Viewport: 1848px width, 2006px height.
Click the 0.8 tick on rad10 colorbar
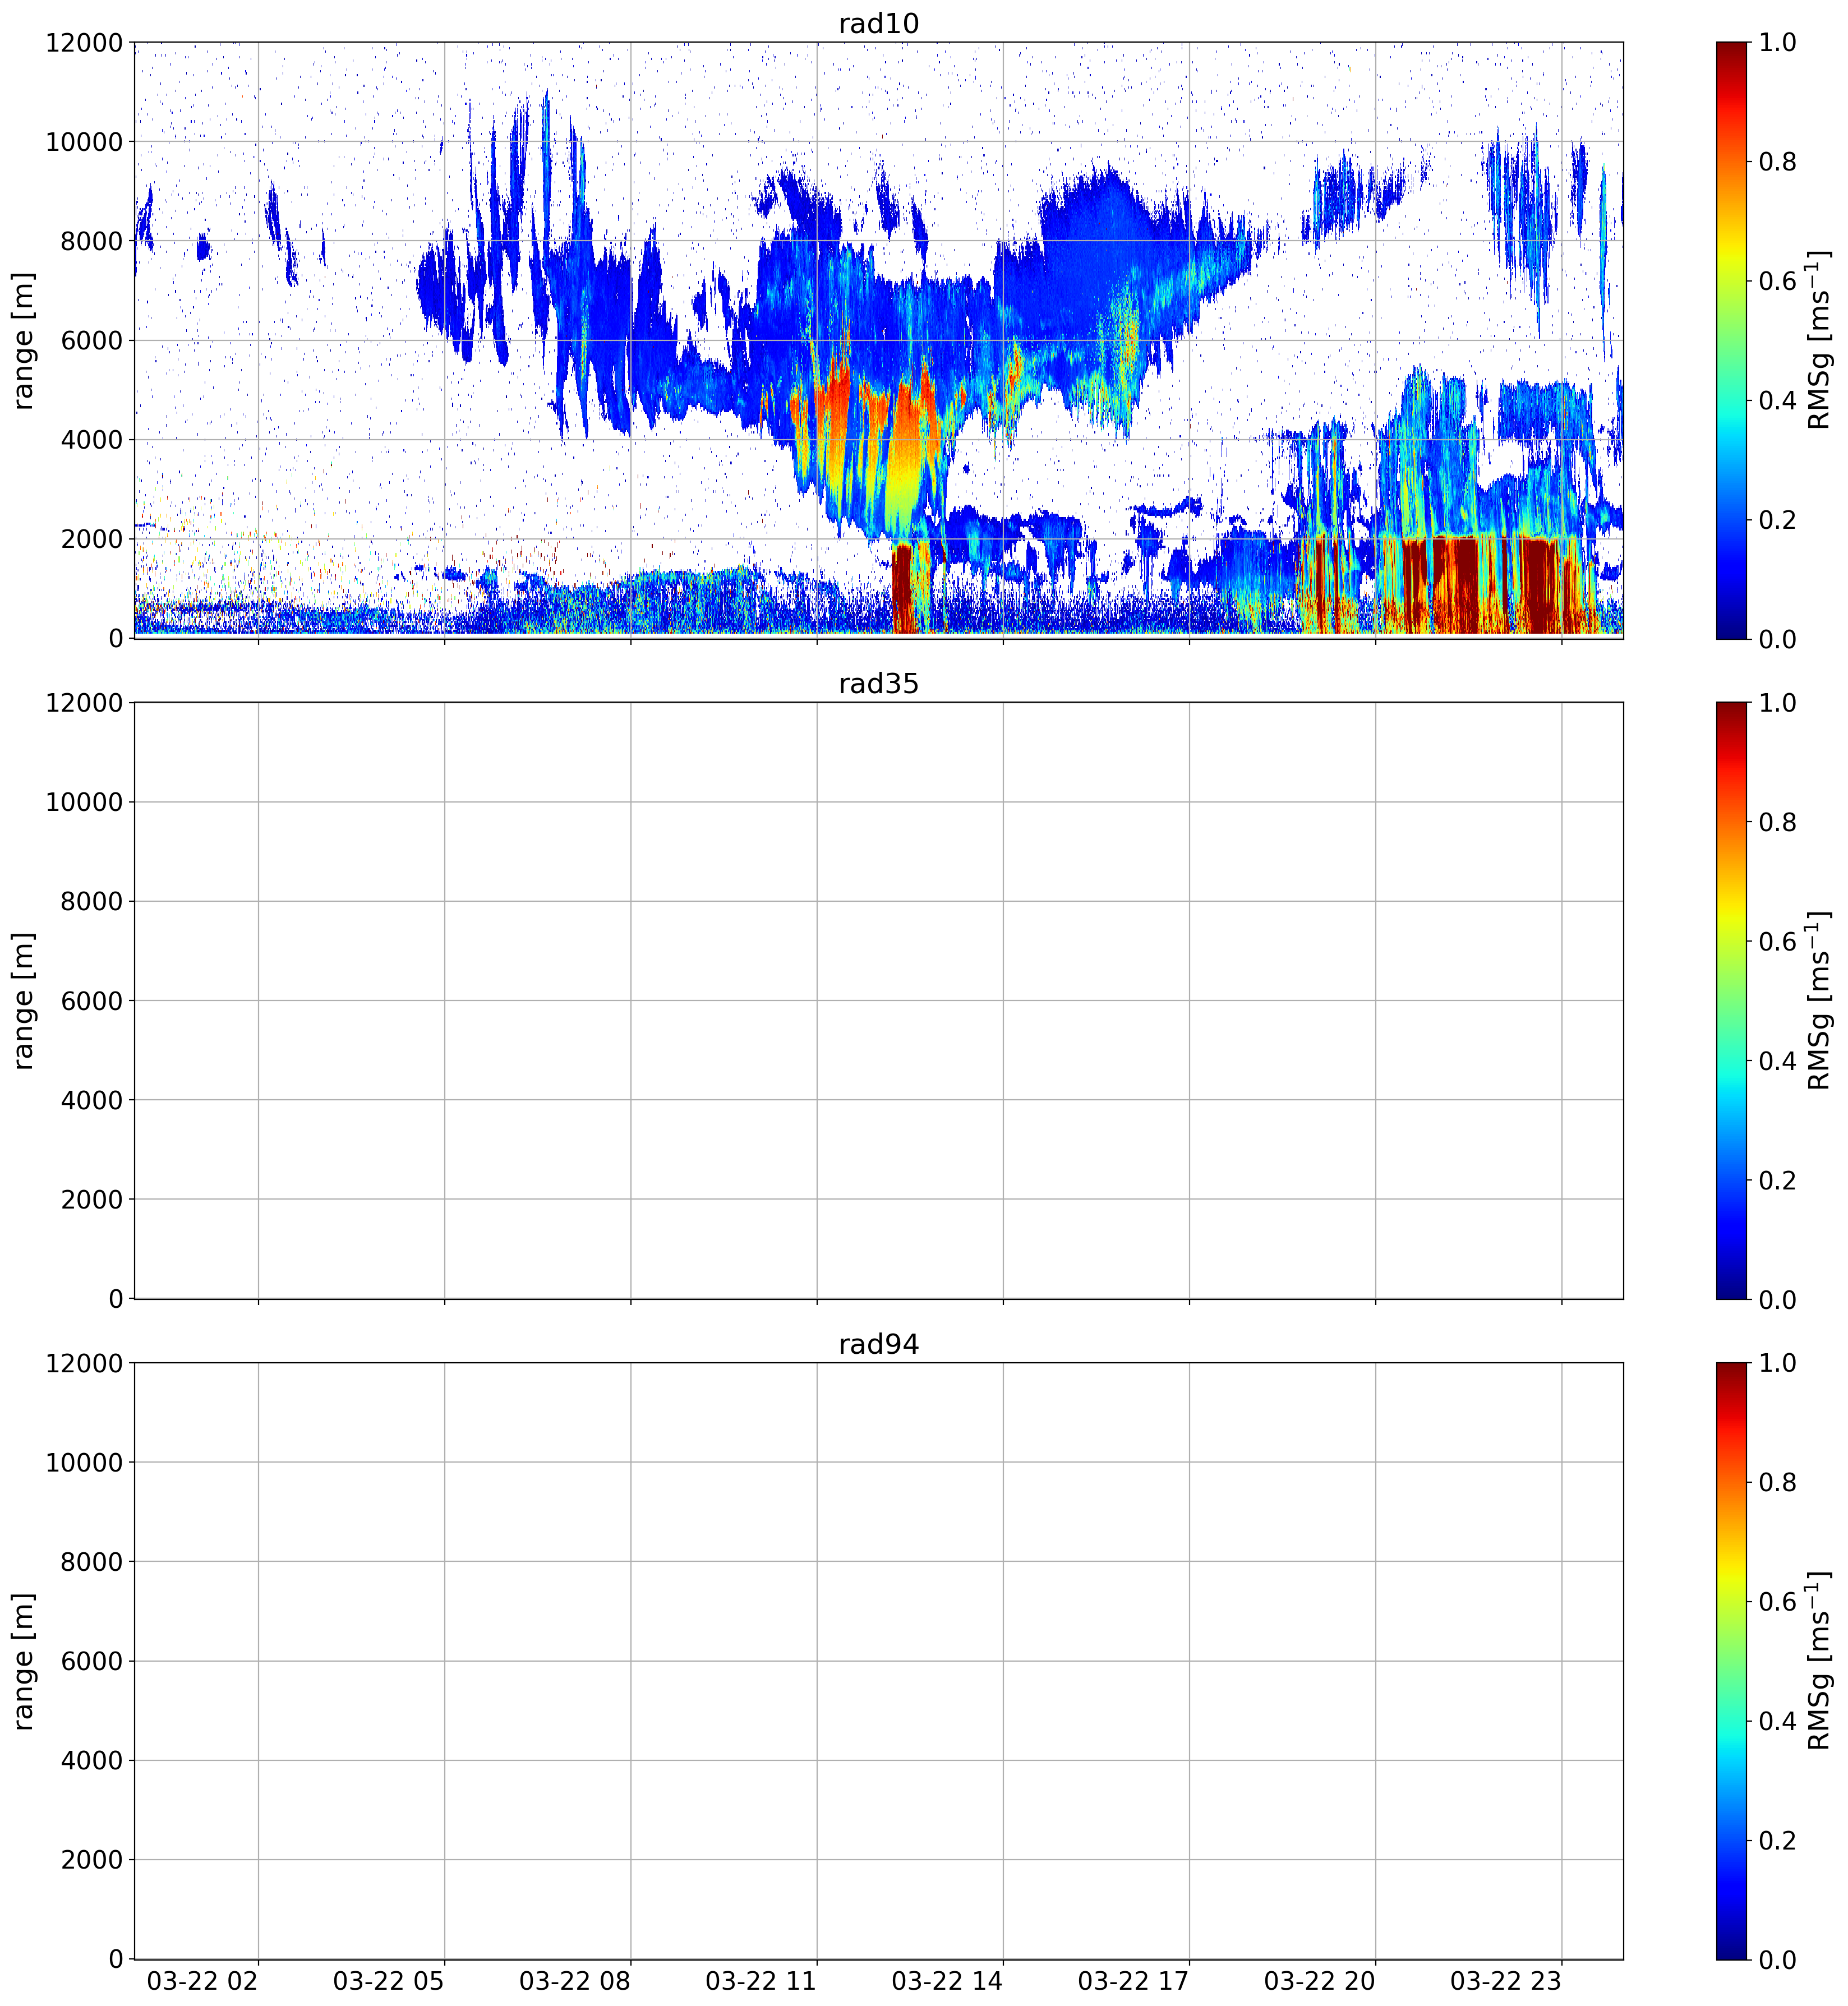(1778, 162)
